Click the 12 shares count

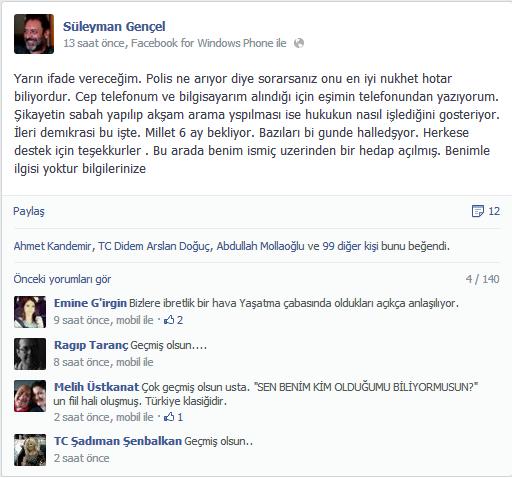[x=494, y=211]
